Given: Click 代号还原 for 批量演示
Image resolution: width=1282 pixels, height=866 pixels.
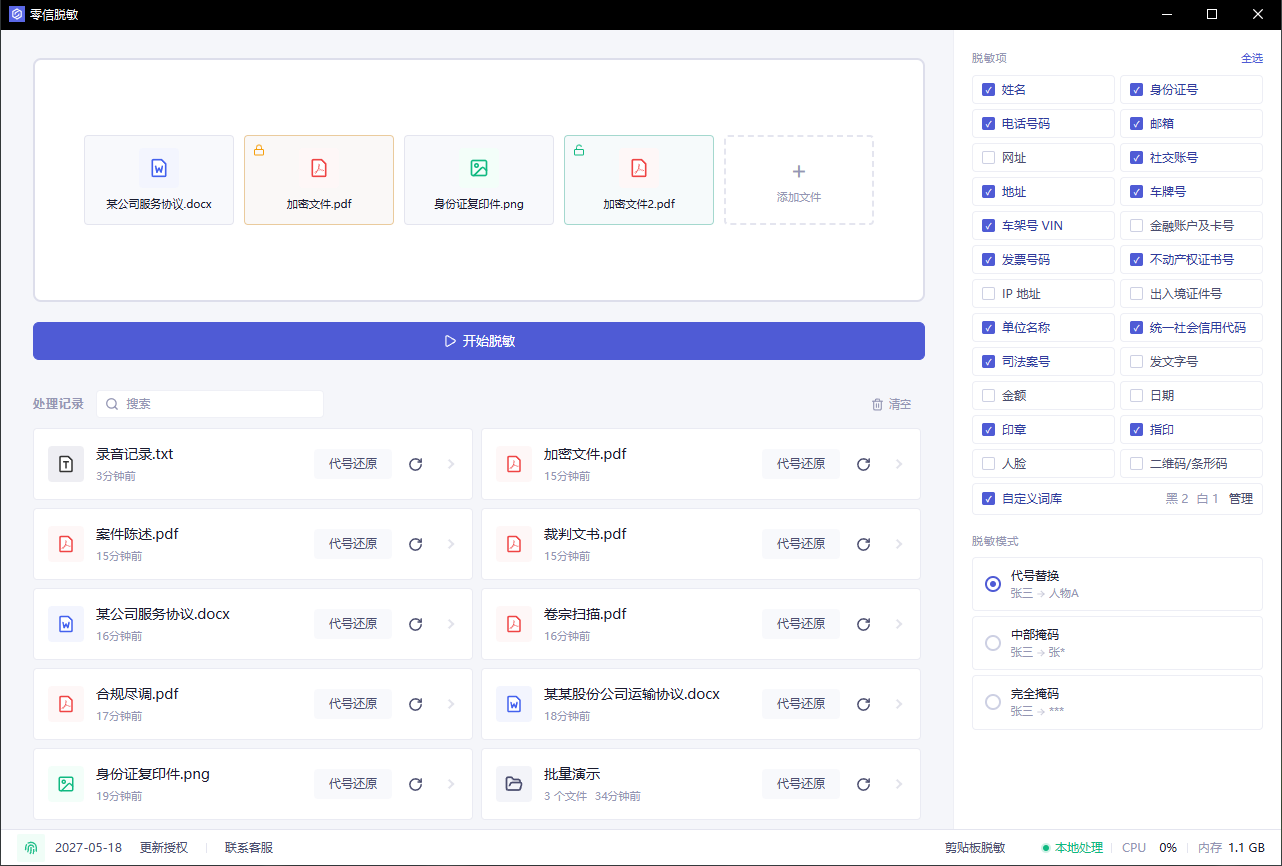Looking at the screenshot, I should [801, 784].
